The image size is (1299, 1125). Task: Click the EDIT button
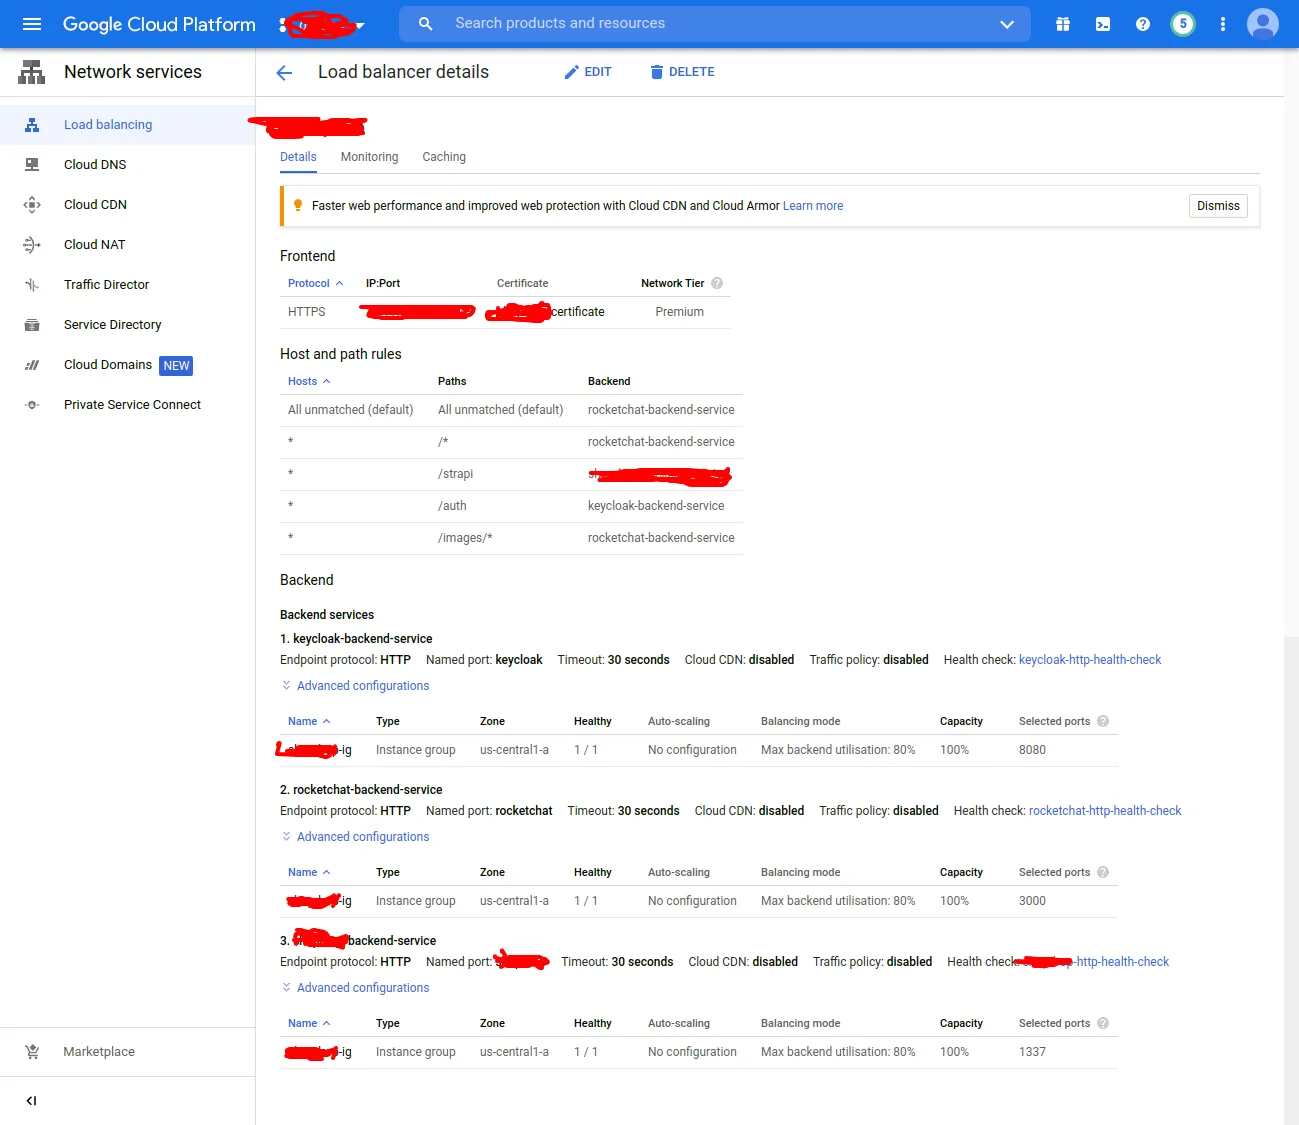pos(588,72)
